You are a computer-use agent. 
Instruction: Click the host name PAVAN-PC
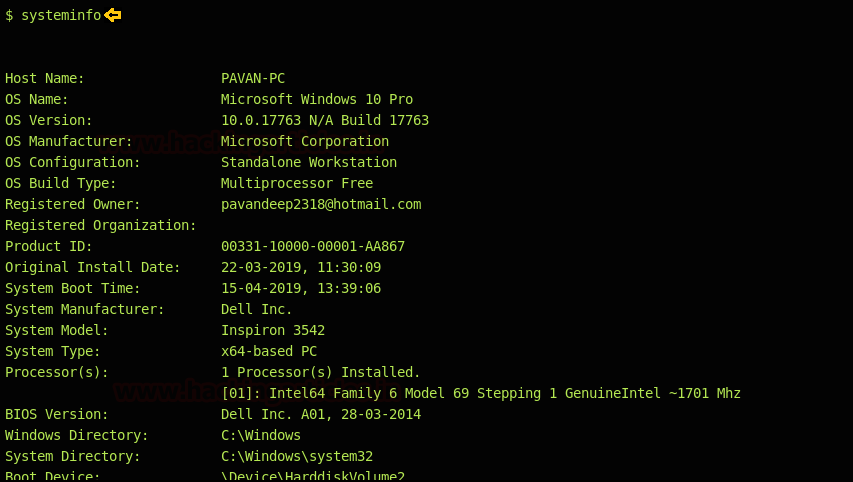click(x=253, y=78)
